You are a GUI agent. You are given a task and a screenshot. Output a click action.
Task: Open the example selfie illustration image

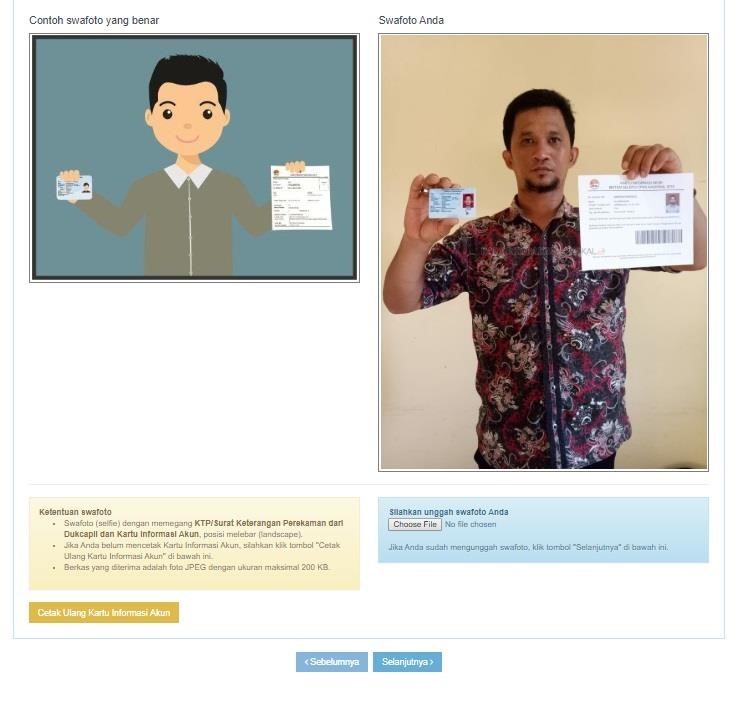(x=194, y=158)
